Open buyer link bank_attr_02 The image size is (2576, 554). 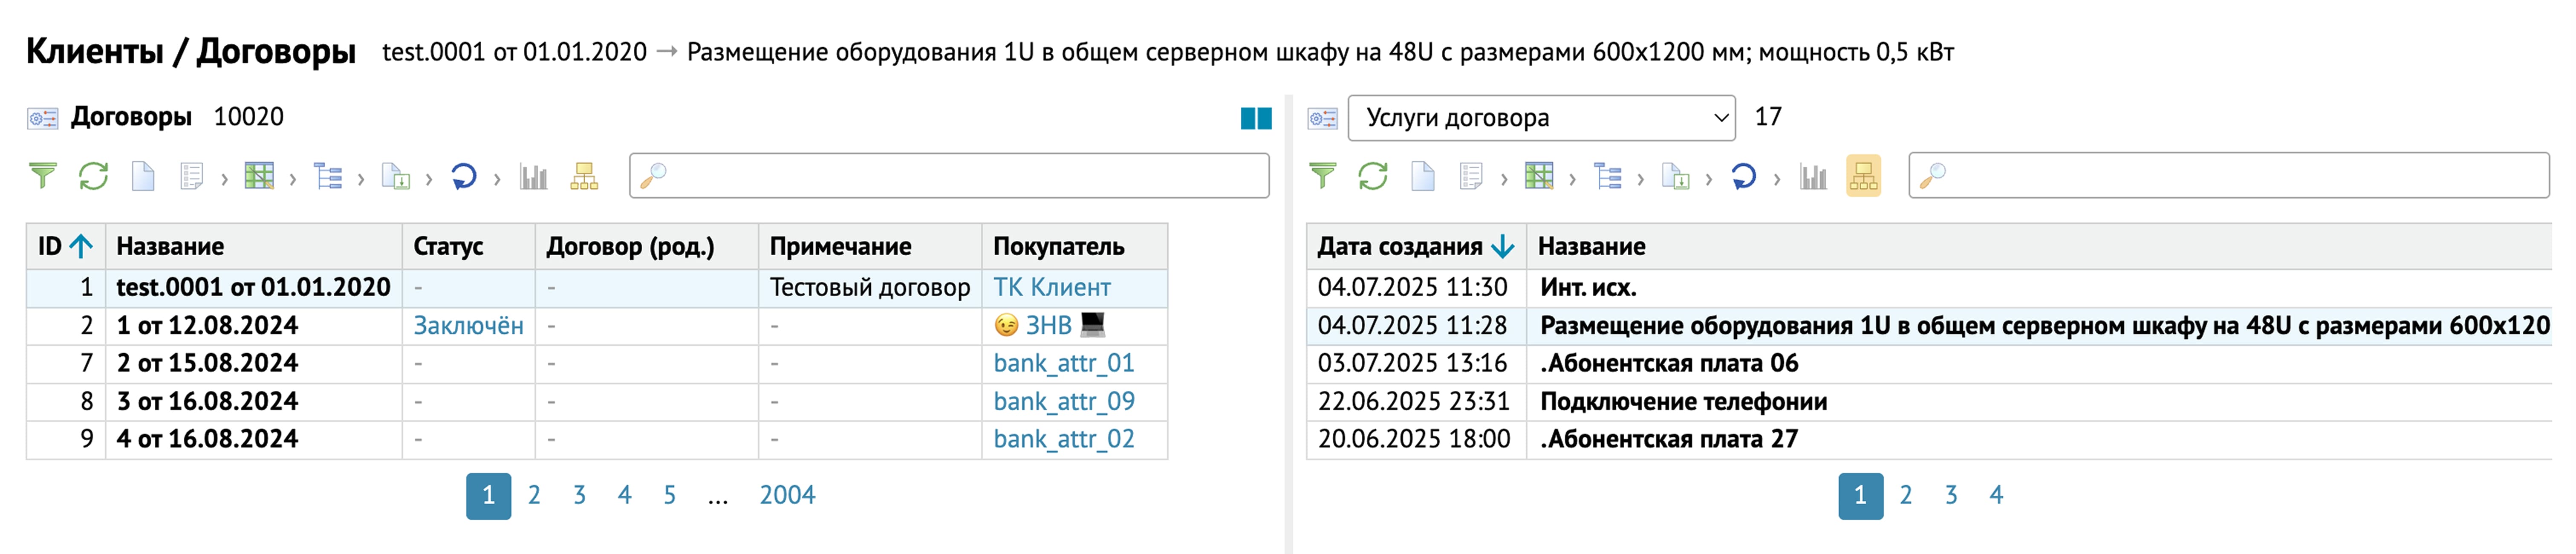click(1064, 440)
